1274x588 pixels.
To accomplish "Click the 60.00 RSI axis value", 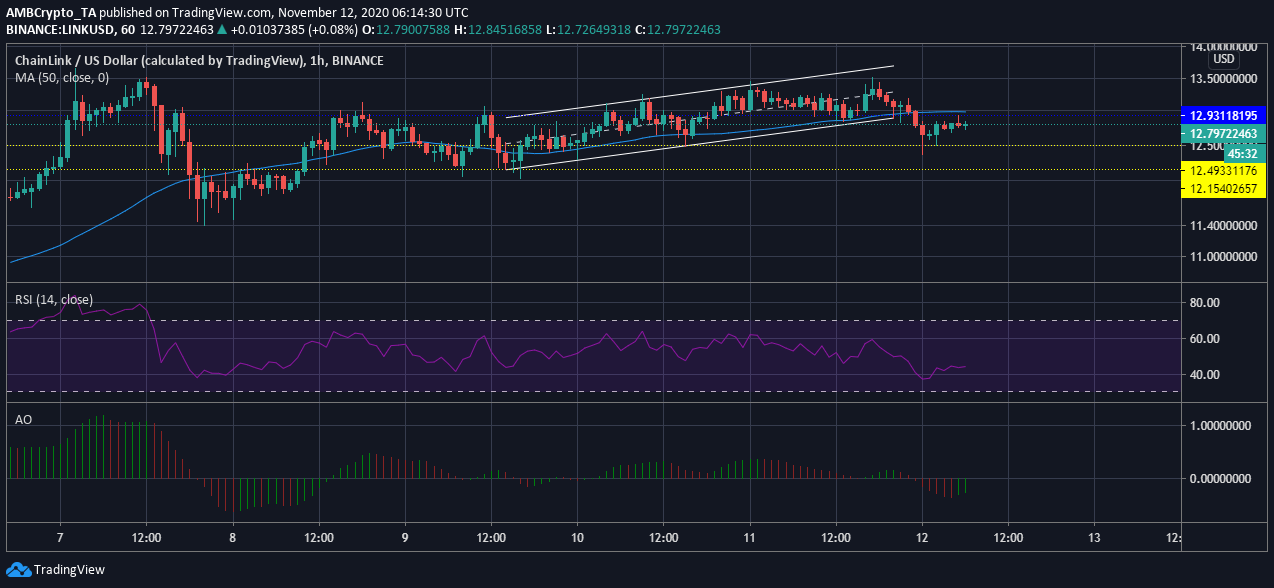I will (1203, 339).
